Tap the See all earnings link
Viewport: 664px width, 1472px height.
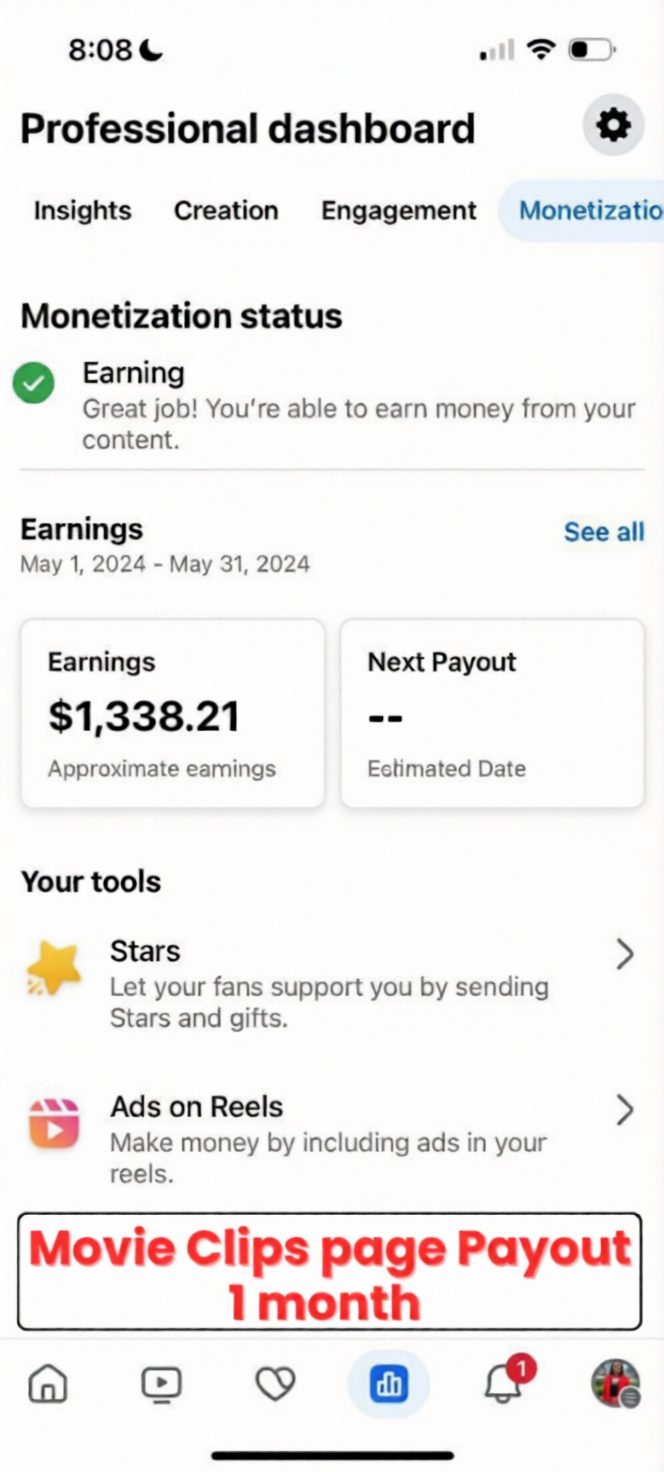point(604,532)
